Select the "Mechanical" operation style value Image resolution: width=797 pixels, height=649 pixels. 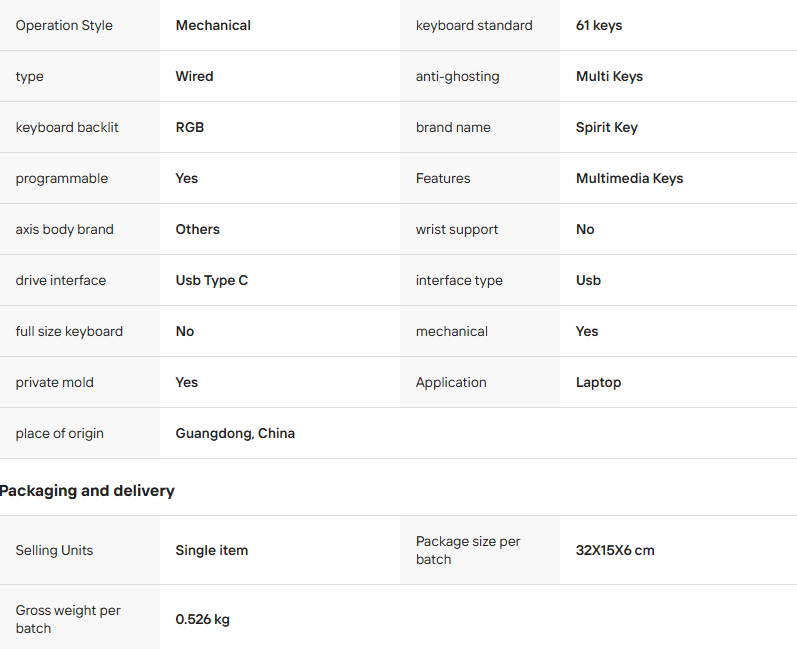pyautogui.click(x=213, y=25)
